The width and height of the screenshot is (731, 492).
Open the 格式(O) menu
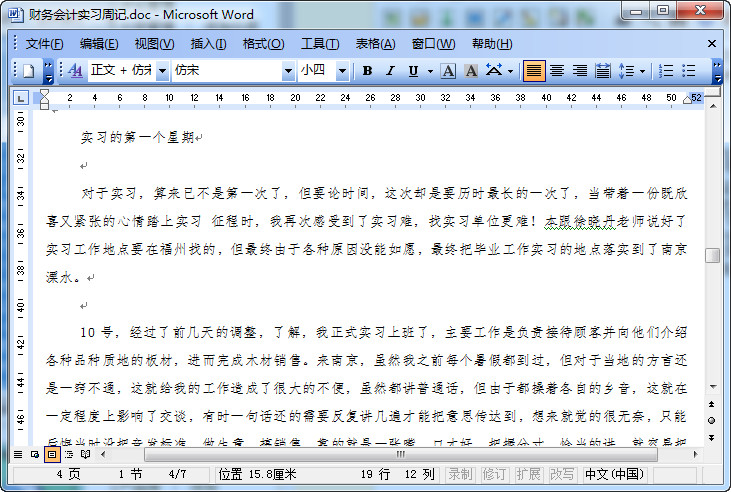click(x=263, y=44)
